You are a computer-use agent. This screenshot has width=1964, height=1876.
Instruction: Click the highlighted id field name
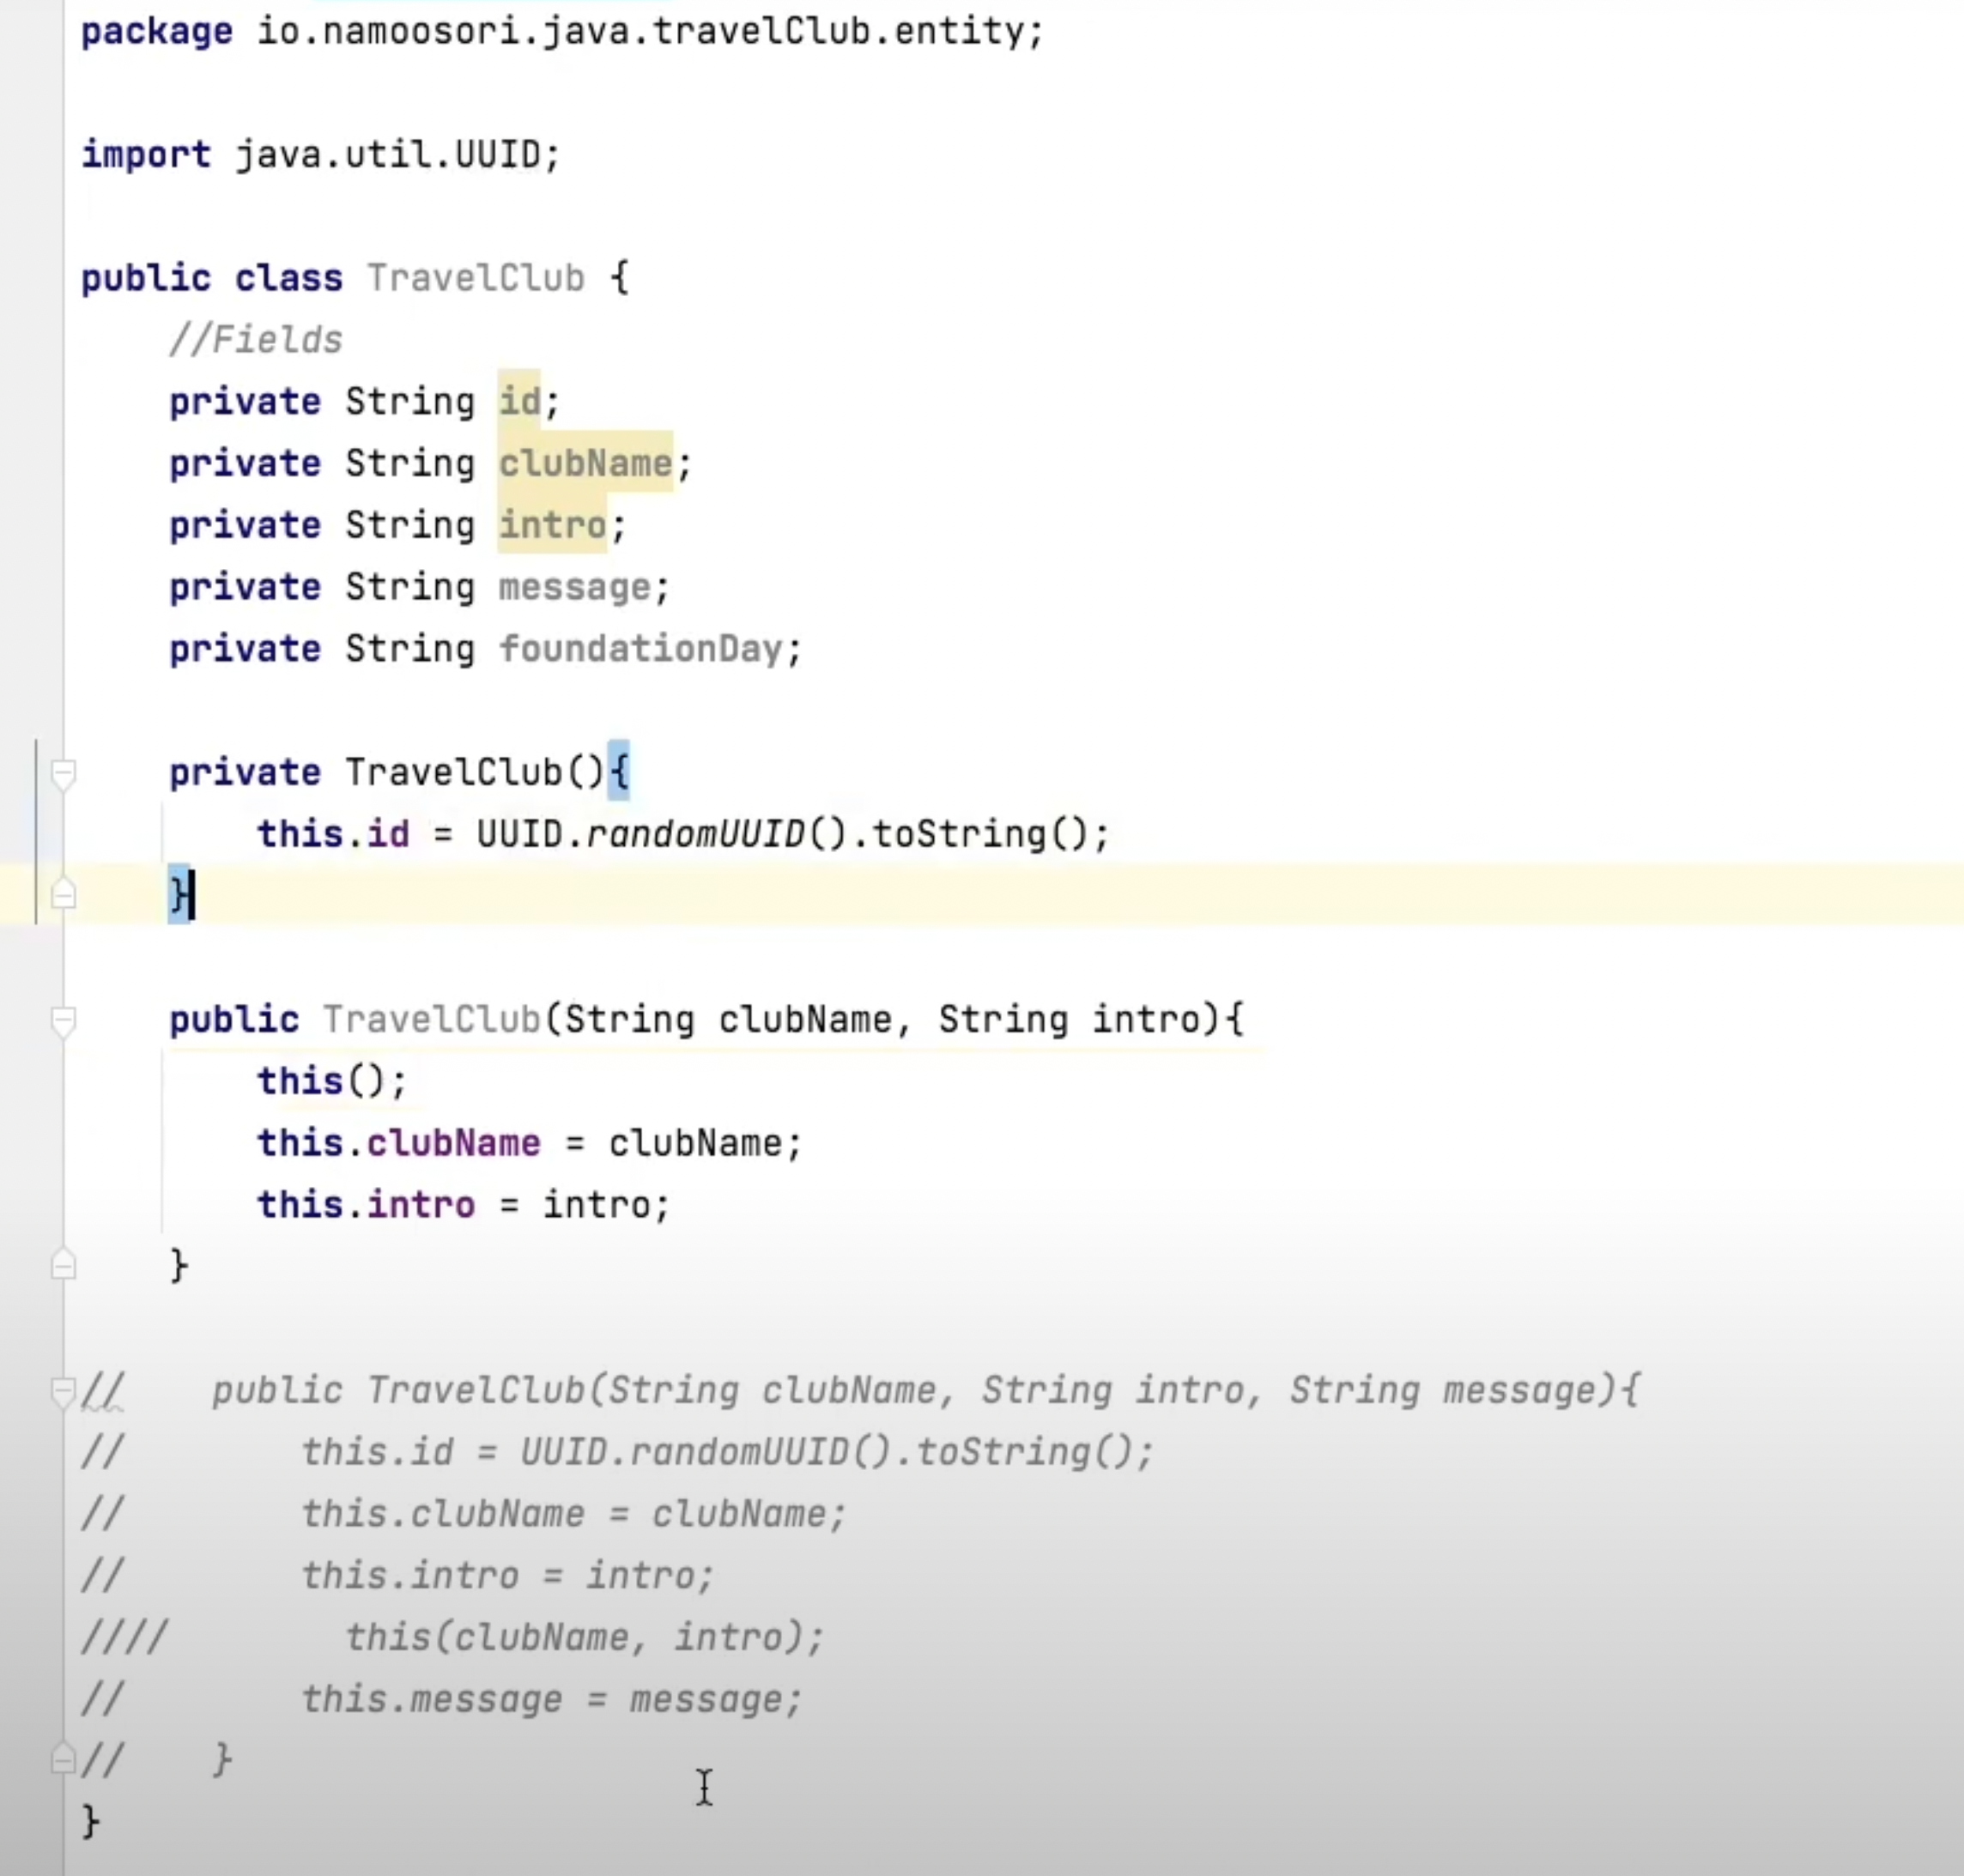(520, 402)
